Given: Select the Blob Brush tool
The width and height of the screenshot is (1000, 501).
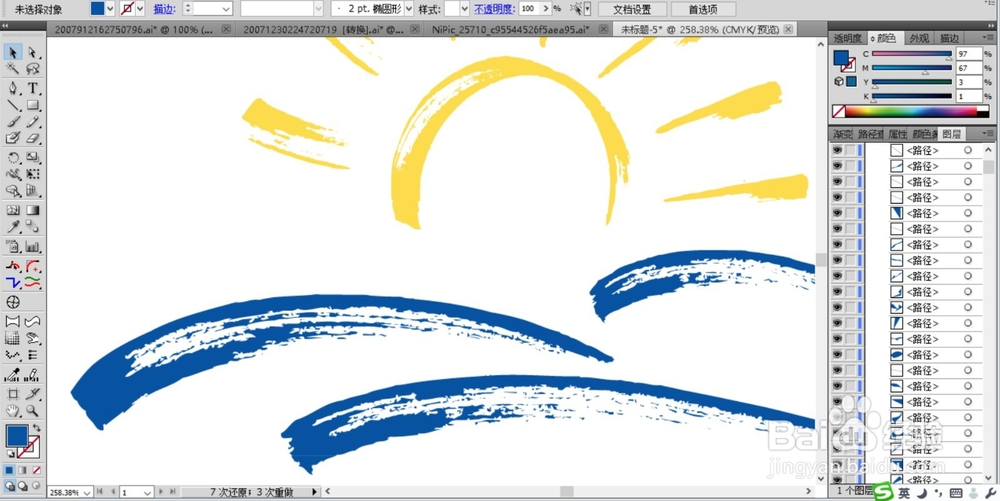Looking at the screenshot, I should 13,138.
